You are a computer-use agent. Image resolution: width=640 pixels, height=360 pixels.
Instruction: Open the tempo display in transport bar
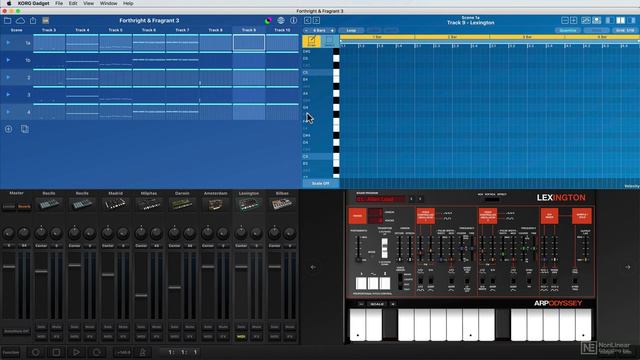(x=122, y=352)
